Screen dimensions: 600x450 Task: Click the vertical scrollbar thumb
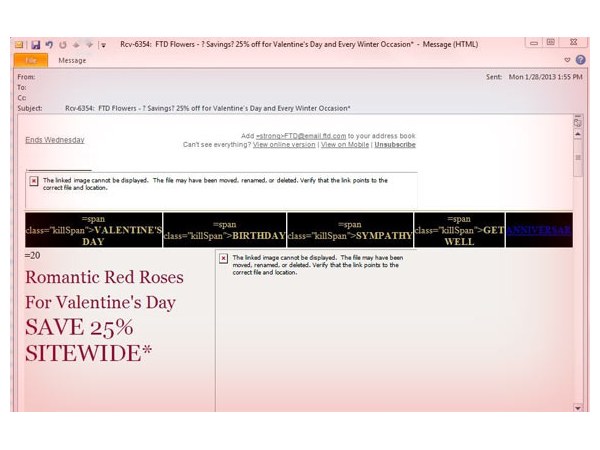[x=578, y=158]
